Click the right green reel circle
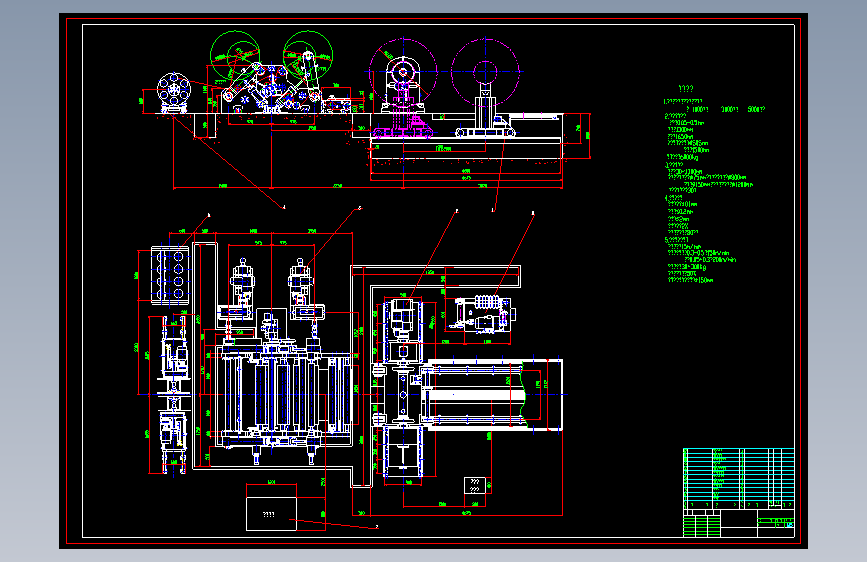Viewport: 867px width, 562px height. [x=308, y=55]
